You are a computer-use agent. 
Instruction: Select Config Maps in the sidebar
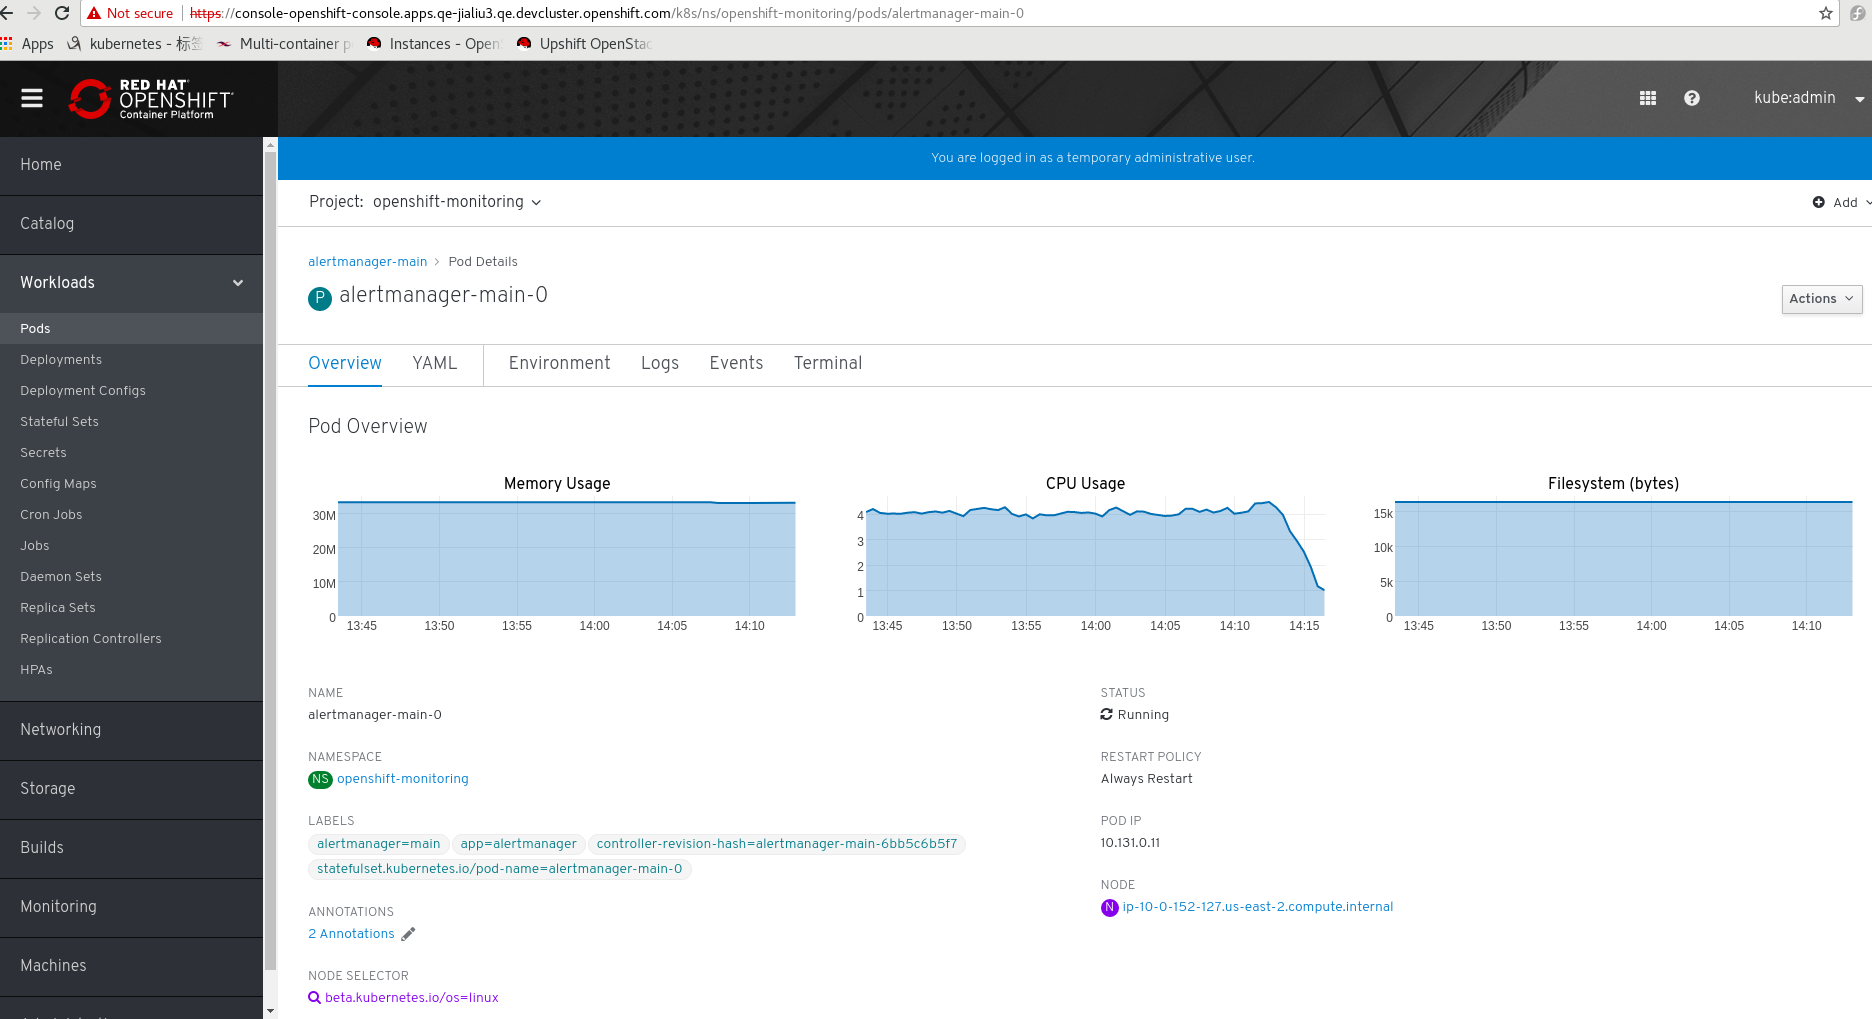coord(131,483)
